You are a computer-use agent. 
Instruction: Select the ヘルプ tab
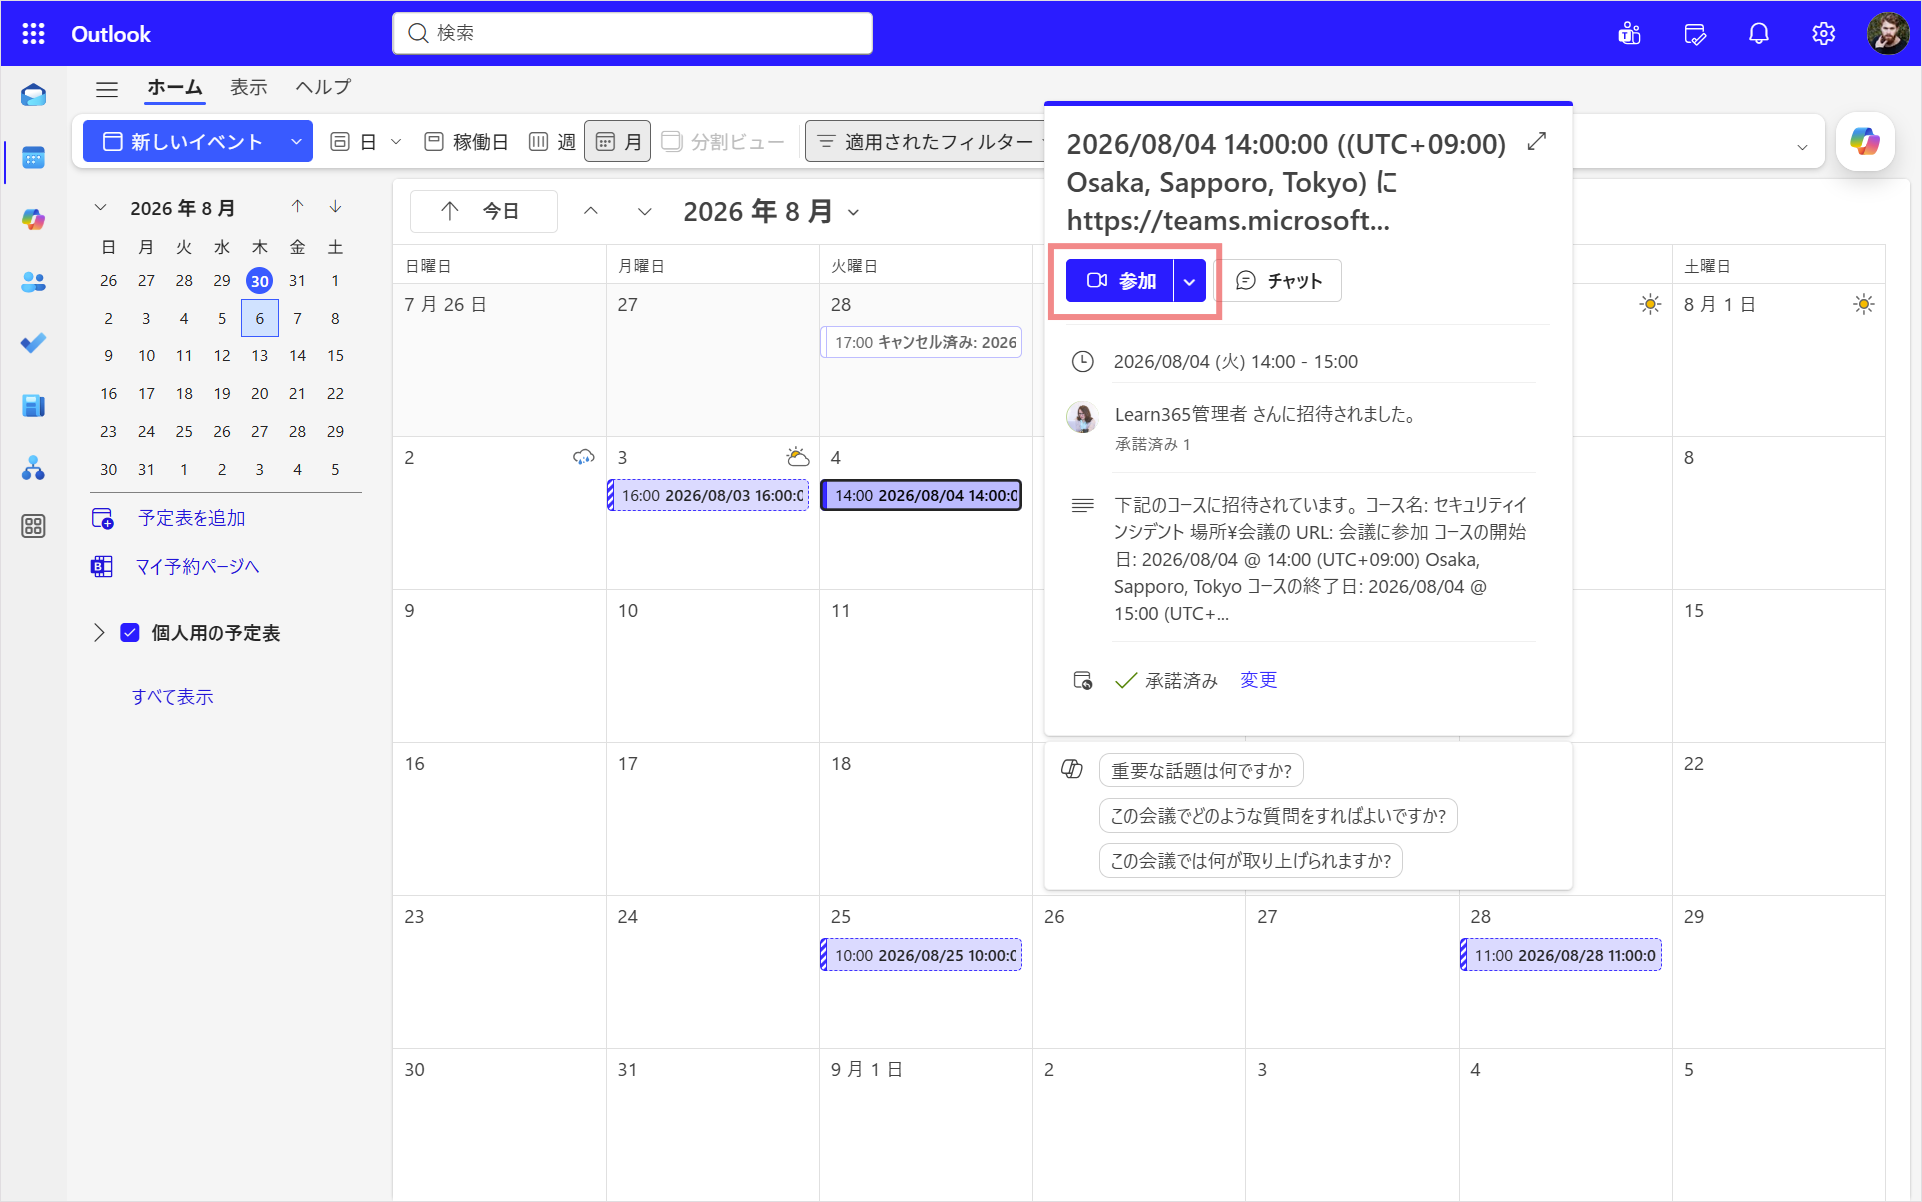323,87
